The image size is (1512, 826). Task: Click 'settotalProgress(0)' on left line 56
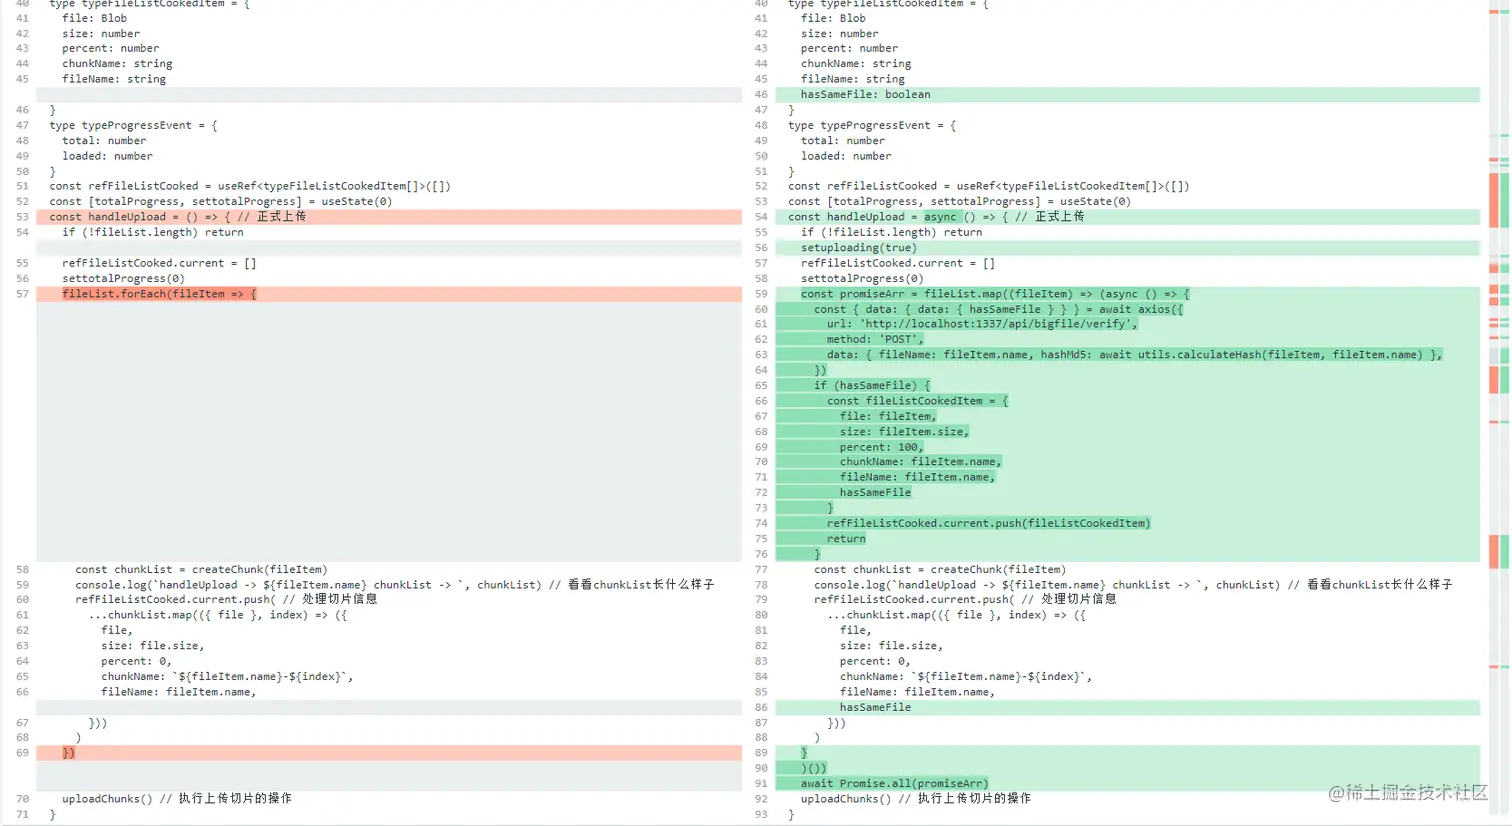123,279
